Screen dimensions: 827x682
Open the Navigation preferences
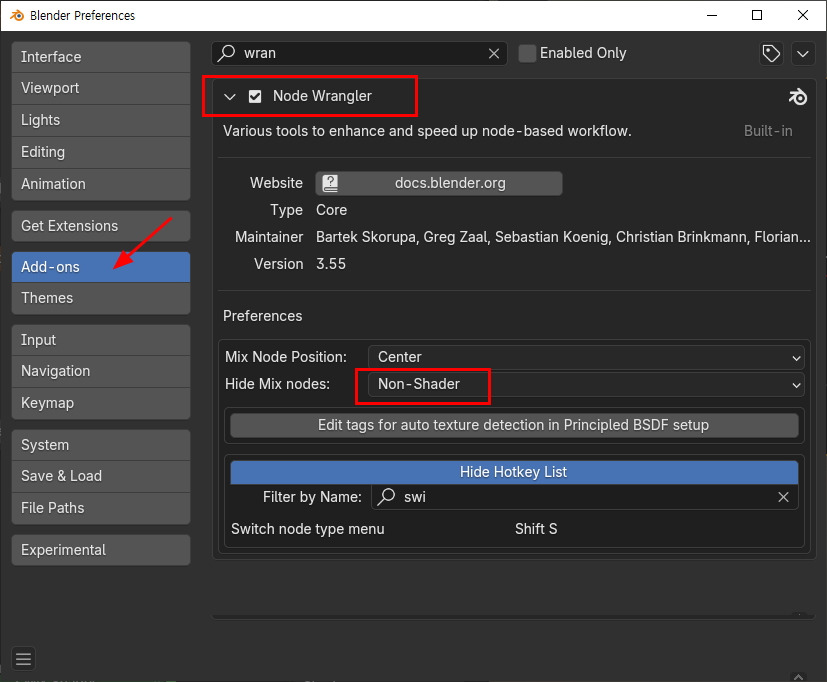(x=101, y=371)
